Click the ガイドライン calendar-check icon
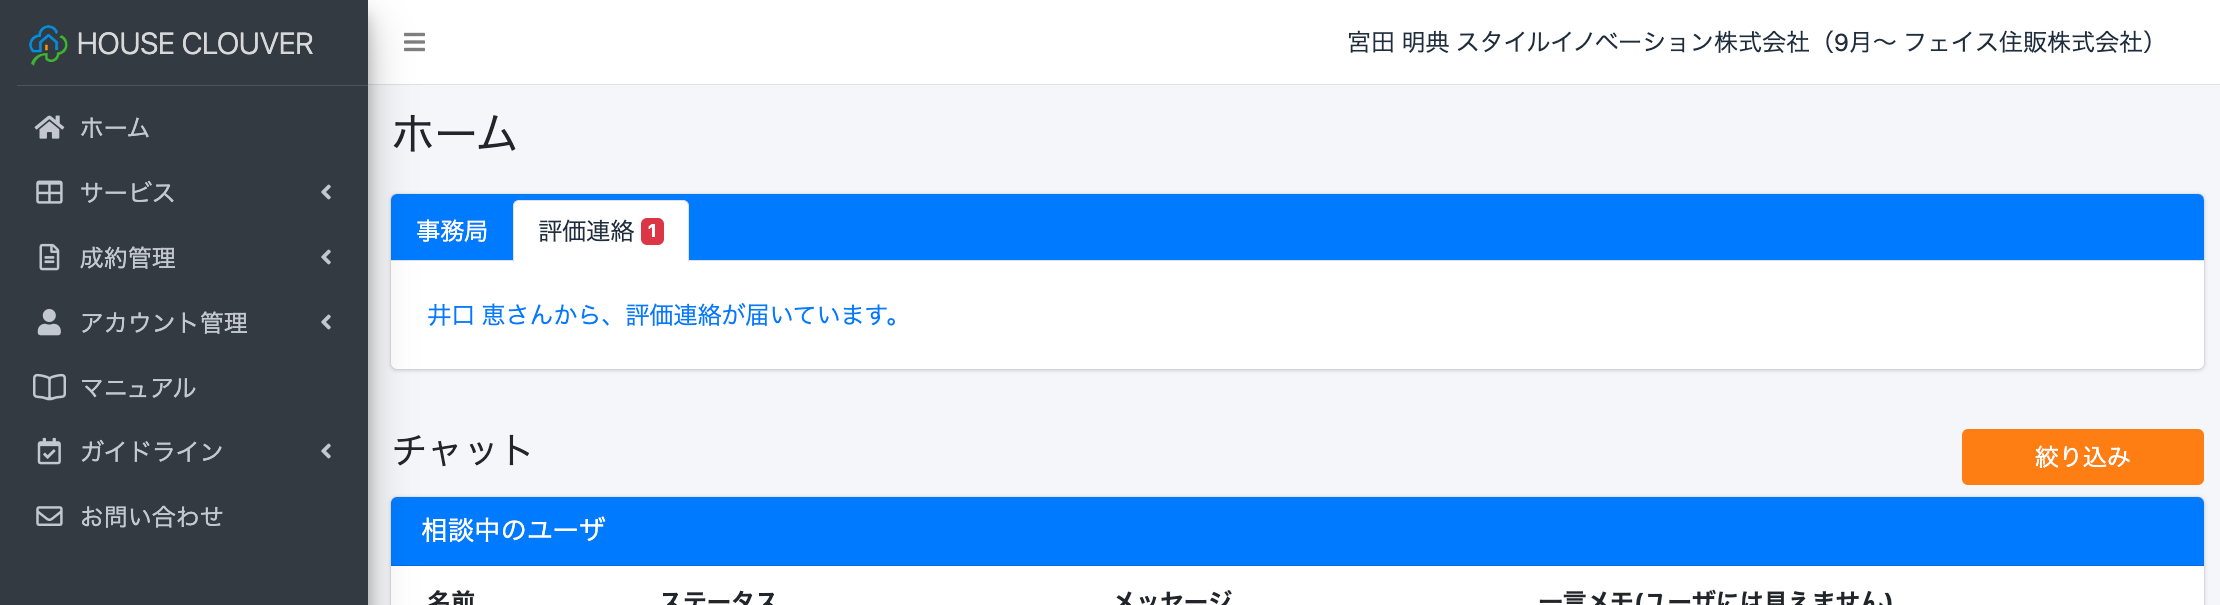Image resolution: width=2220 pixels, height=605 pixels. [49, 451]
